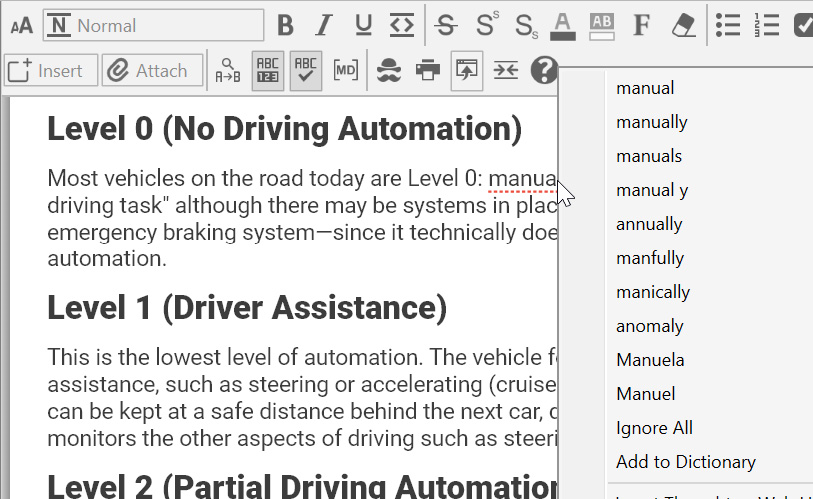Open the Insert dropdown button

[51, 71]
